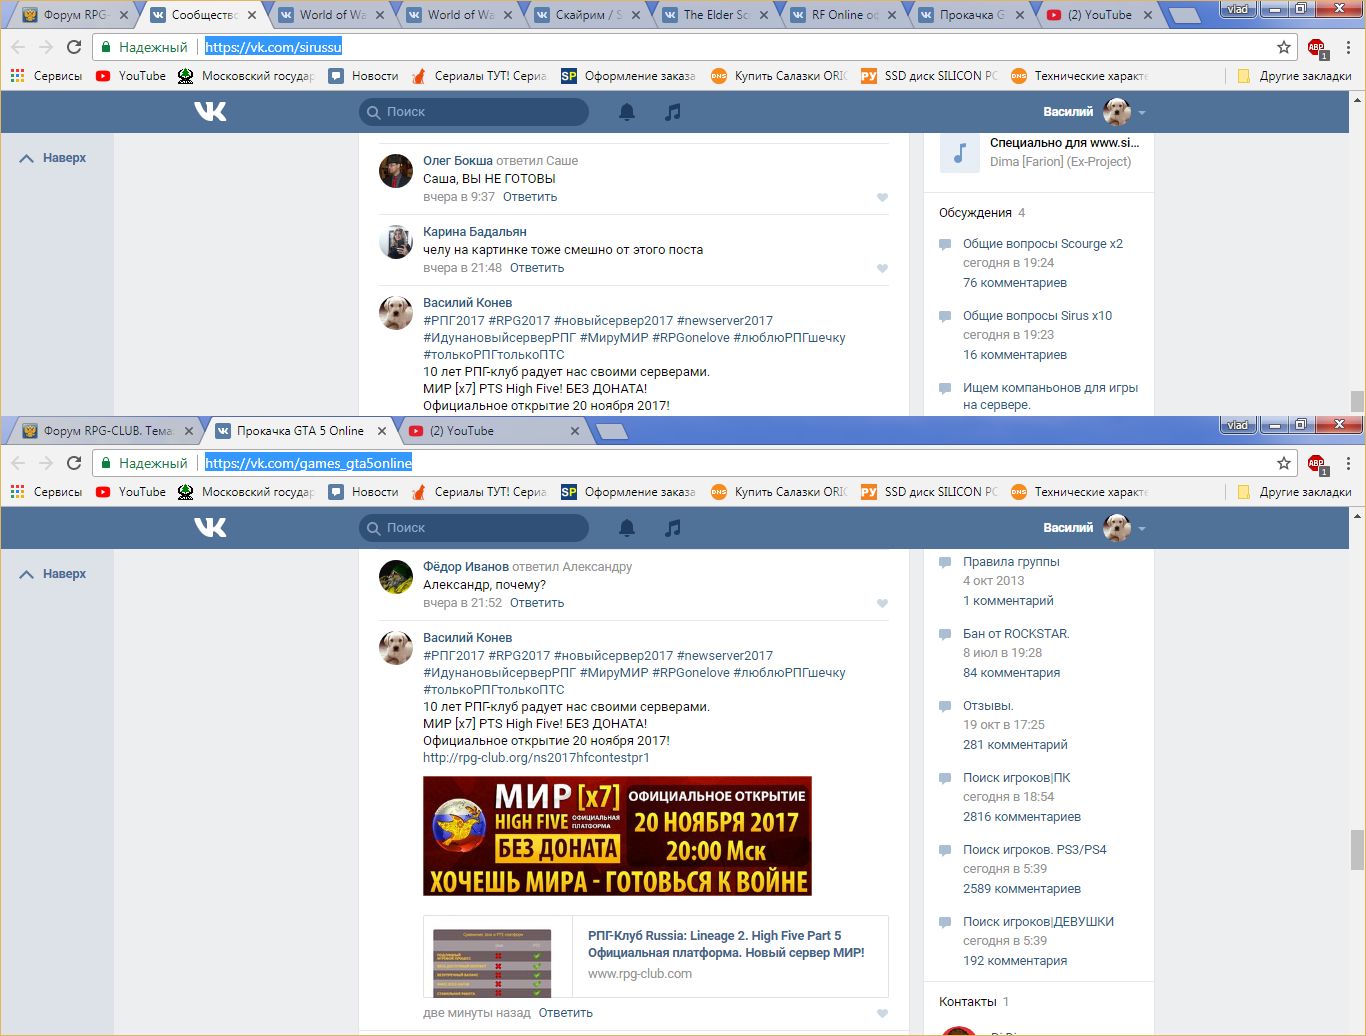The width and height of the screenshot is (1366, 1036).
Task: Click Карина Бадальян's avatar picture
Action: pyautogui.click(x=396, y=242)
